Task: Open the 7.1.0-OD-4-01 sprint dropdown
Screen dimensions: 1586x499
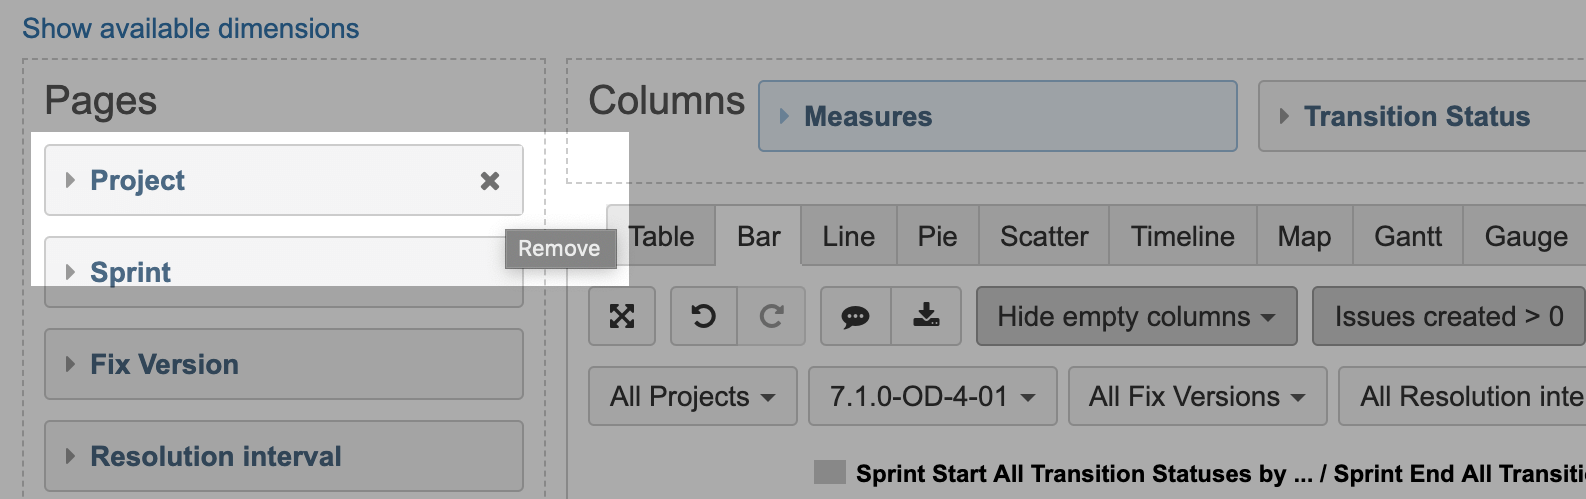Action: [x=932, y=396]
